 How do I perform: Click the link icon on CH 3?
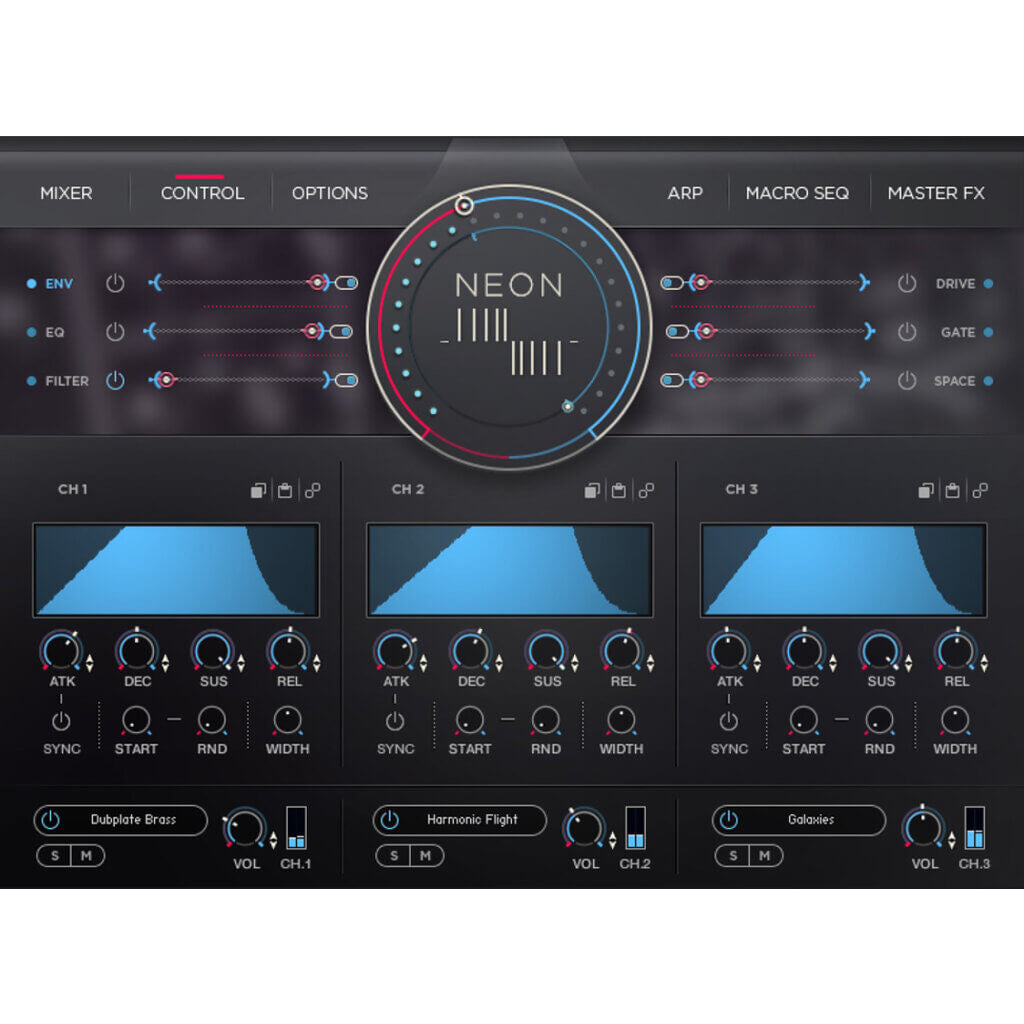coord(981,490)
